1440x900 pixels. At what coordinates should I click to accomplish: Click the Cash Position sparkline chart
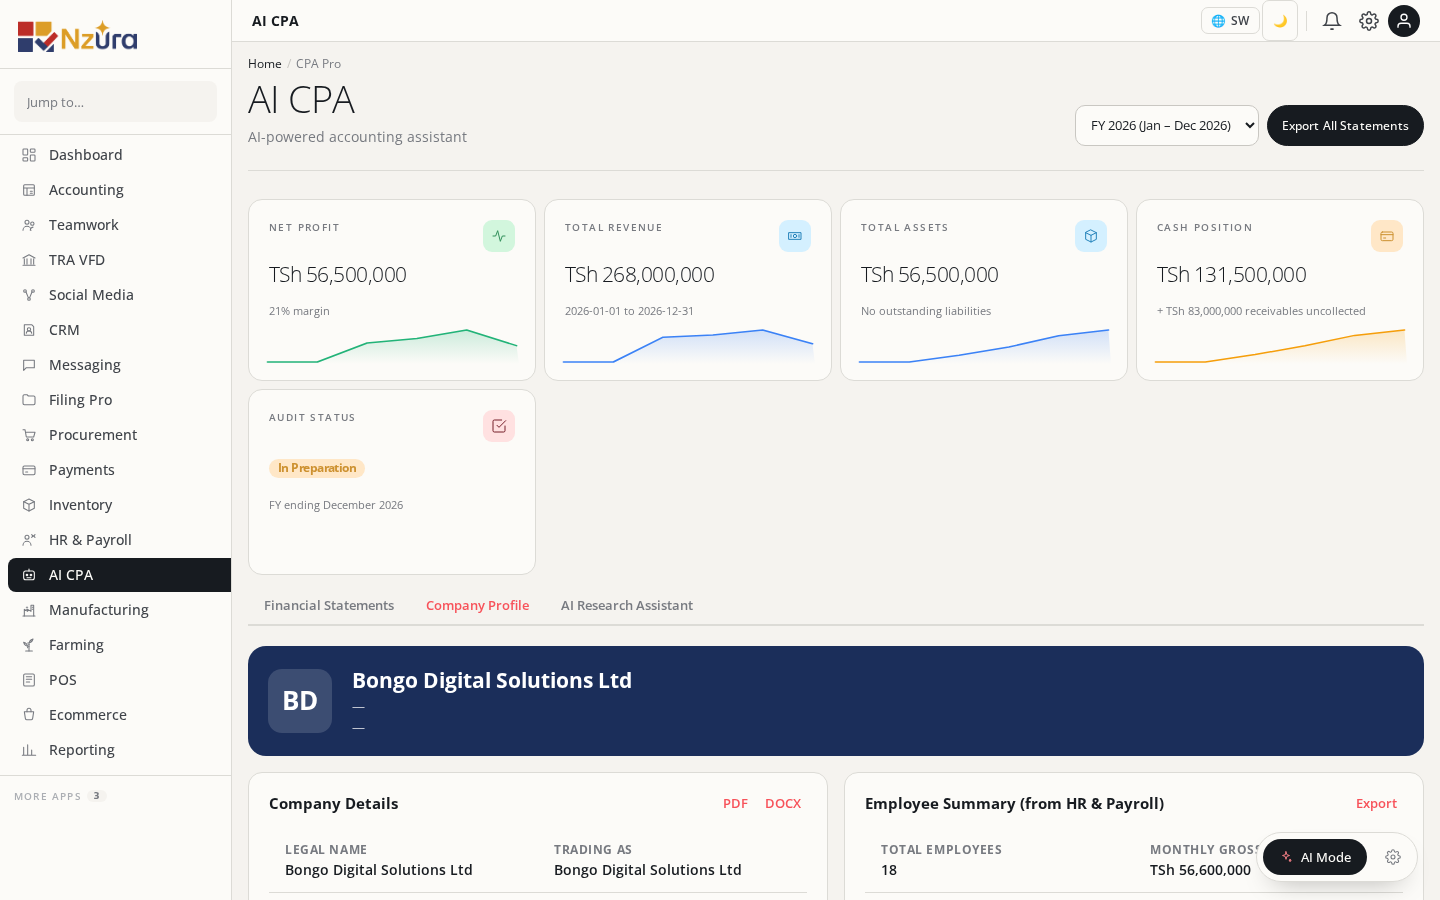point(1280,345)
